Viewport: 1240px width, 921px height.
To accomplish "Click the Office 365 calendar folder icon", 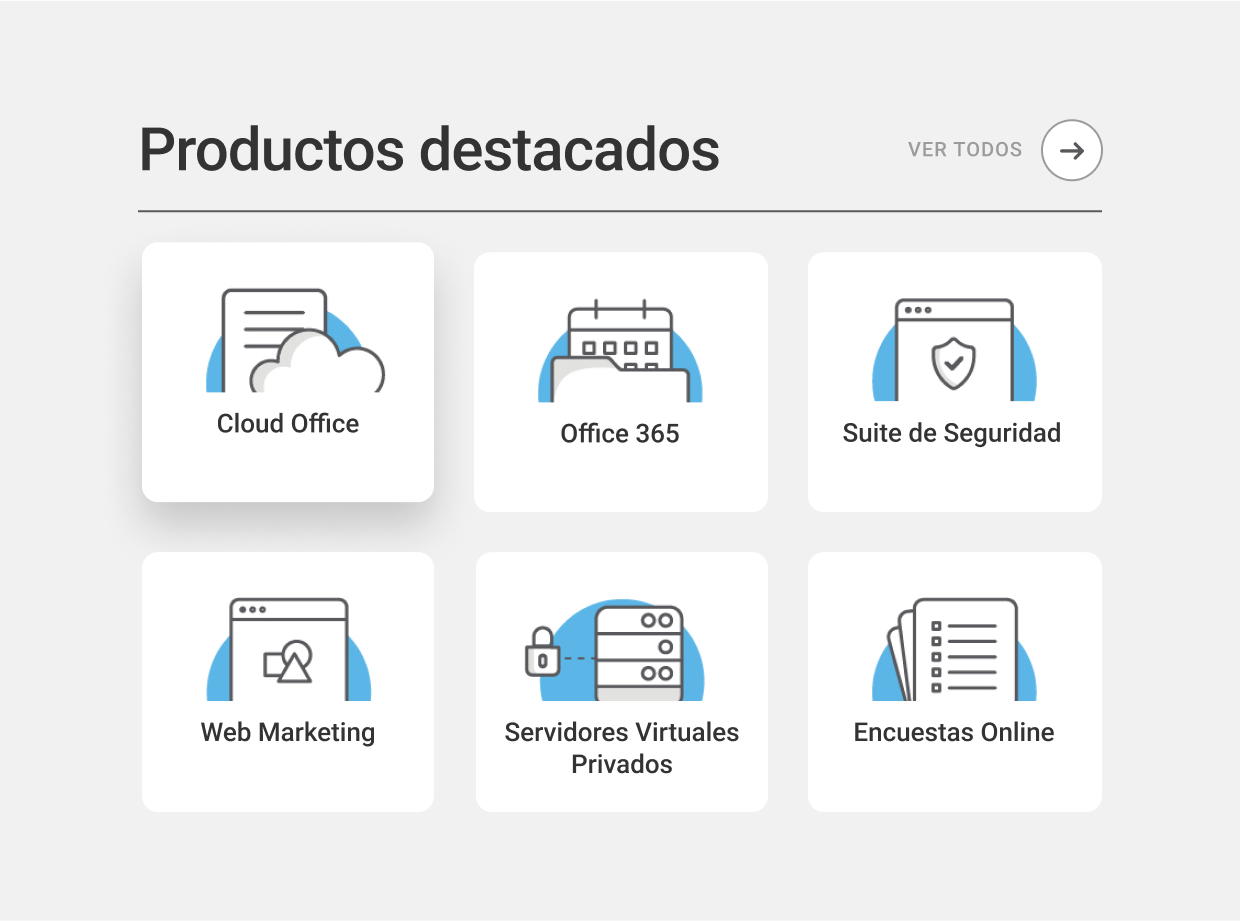I will pos(620,352).
